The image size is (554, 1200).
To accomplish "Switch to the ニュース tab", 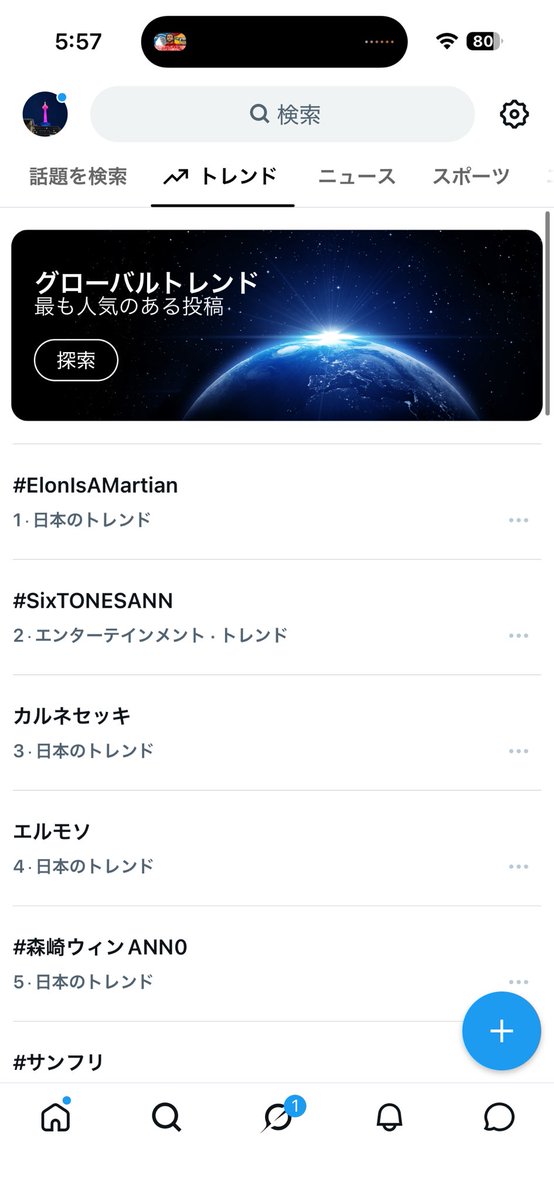I will coord(357,177).
